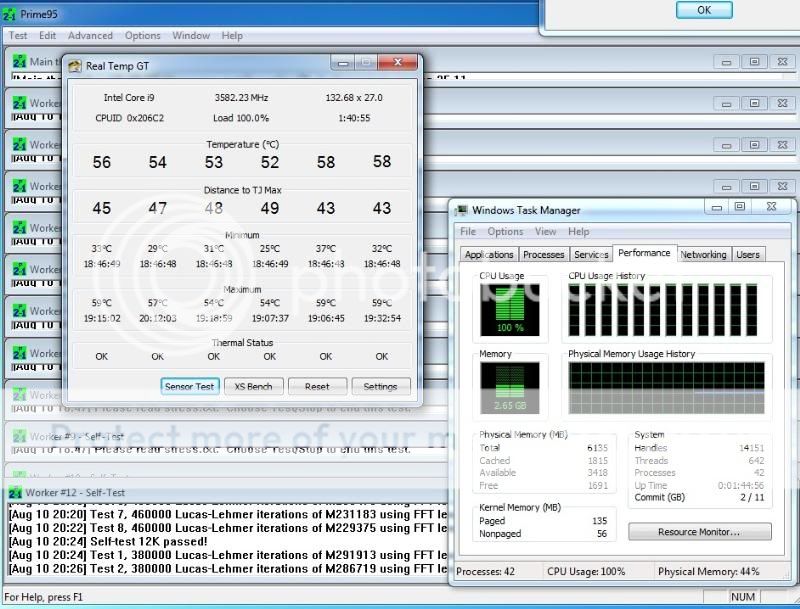Viewport: 800px width, 609px height.
Task: Open the Test menu in Prime95
Action: [x=18, y=36]
